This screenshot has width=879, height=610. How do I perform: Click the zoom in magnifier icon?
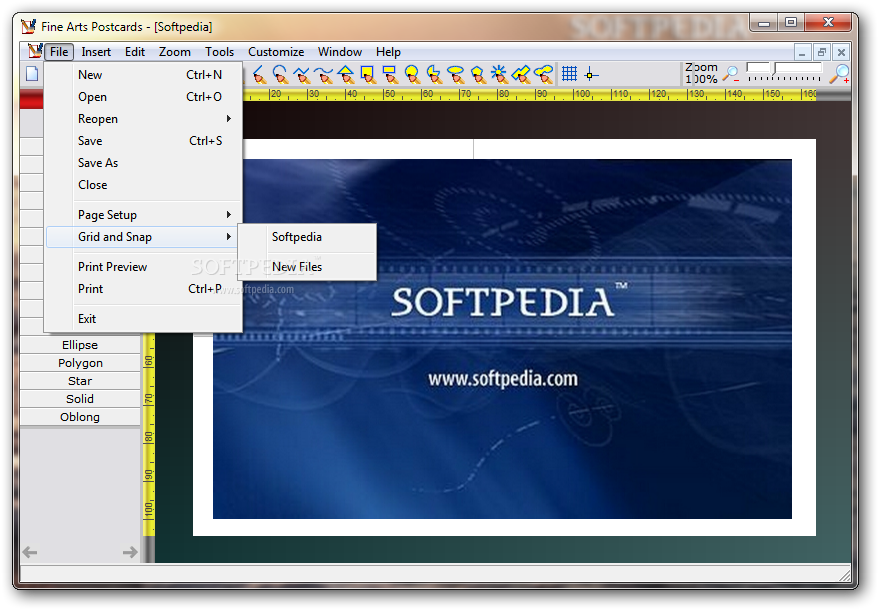pos(840,73)
